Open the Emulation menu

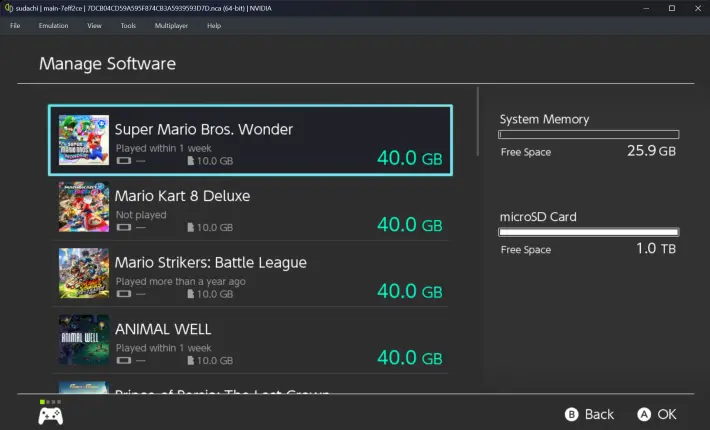coord(53,26)
